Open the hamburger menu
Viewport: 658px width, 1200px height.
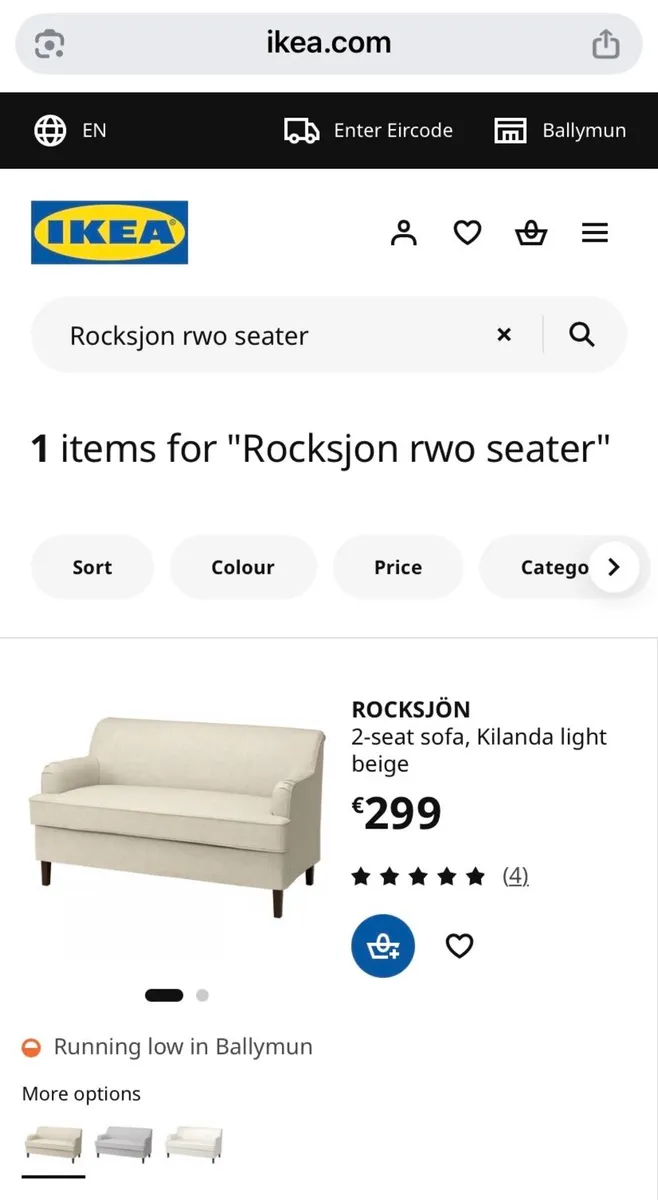595,232
